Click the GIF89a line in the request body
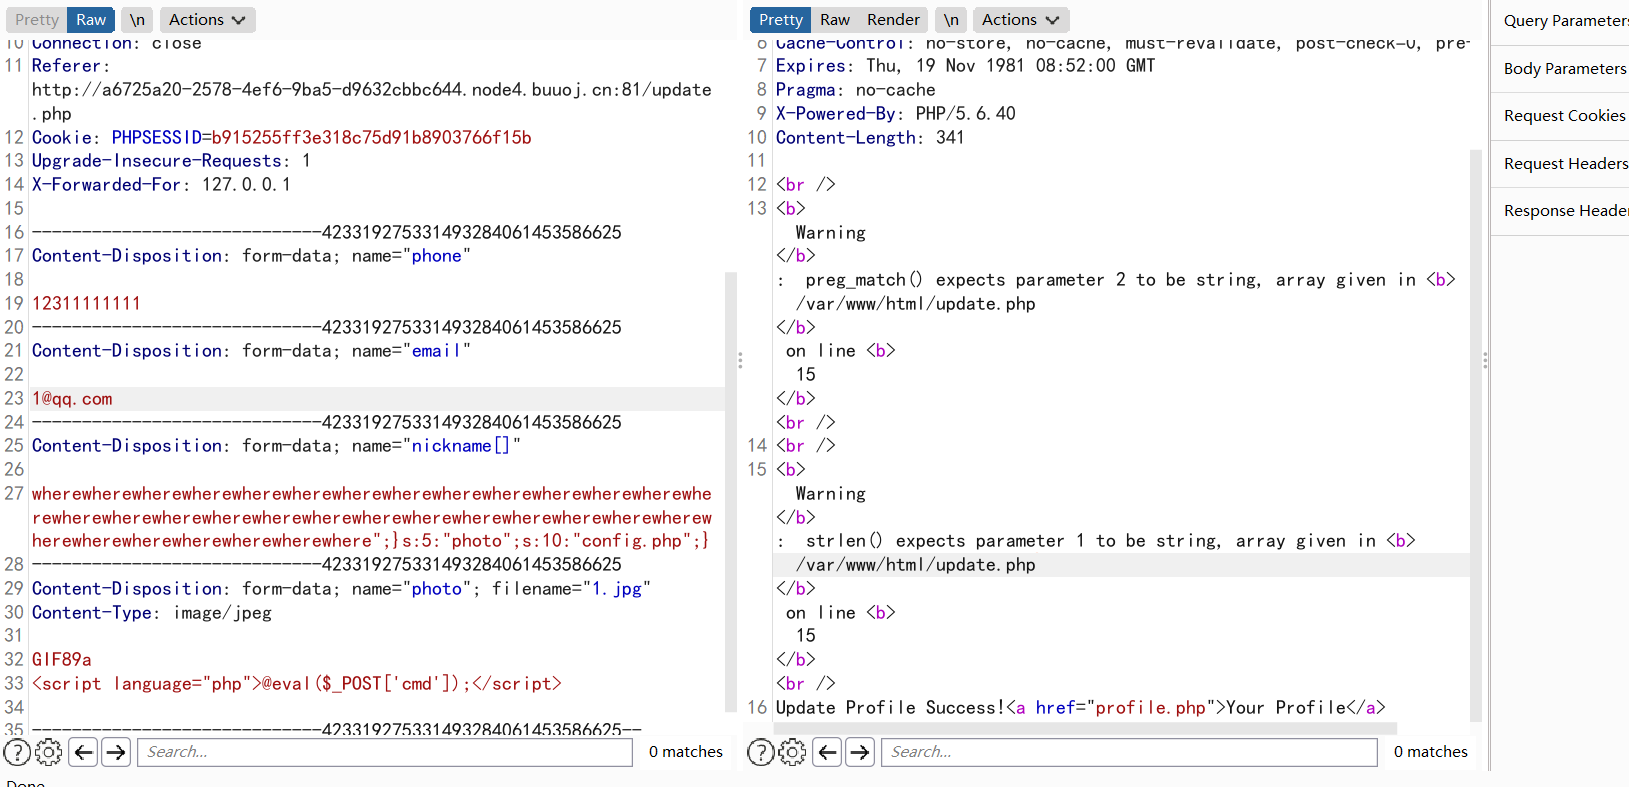 click(62, 660)
